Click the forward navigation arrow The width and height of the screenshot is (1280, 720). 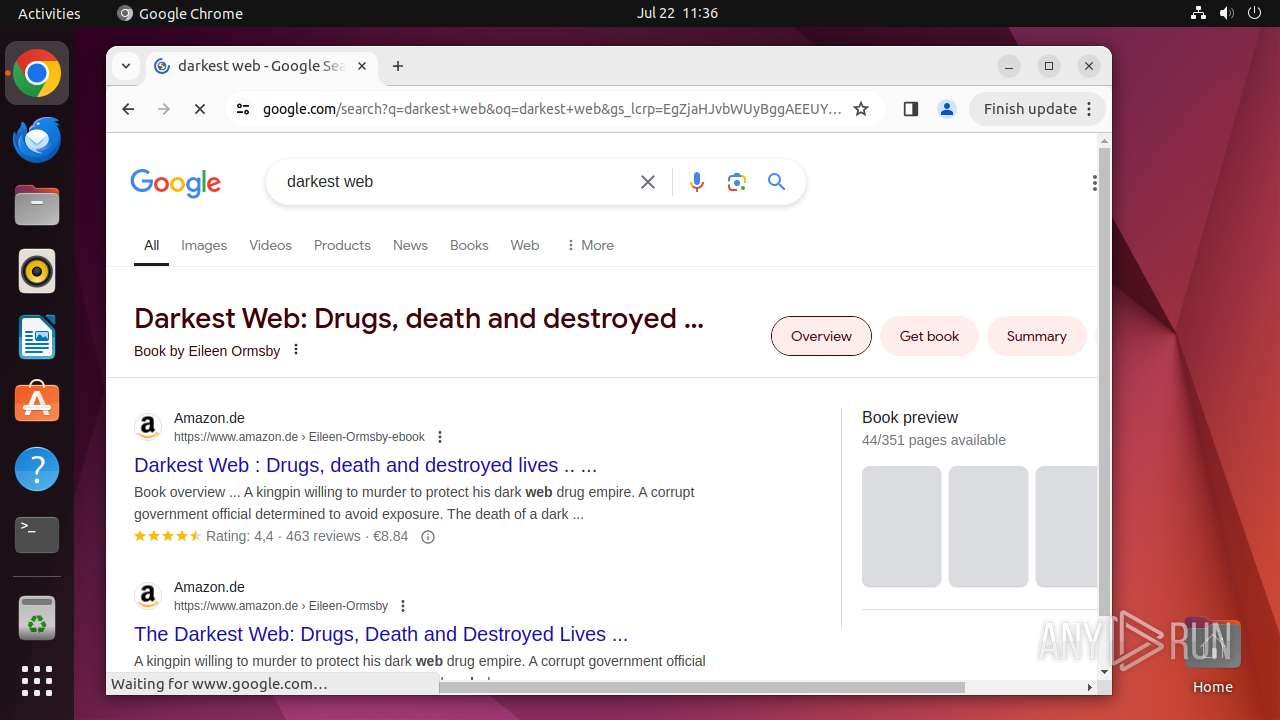point(164,109)
